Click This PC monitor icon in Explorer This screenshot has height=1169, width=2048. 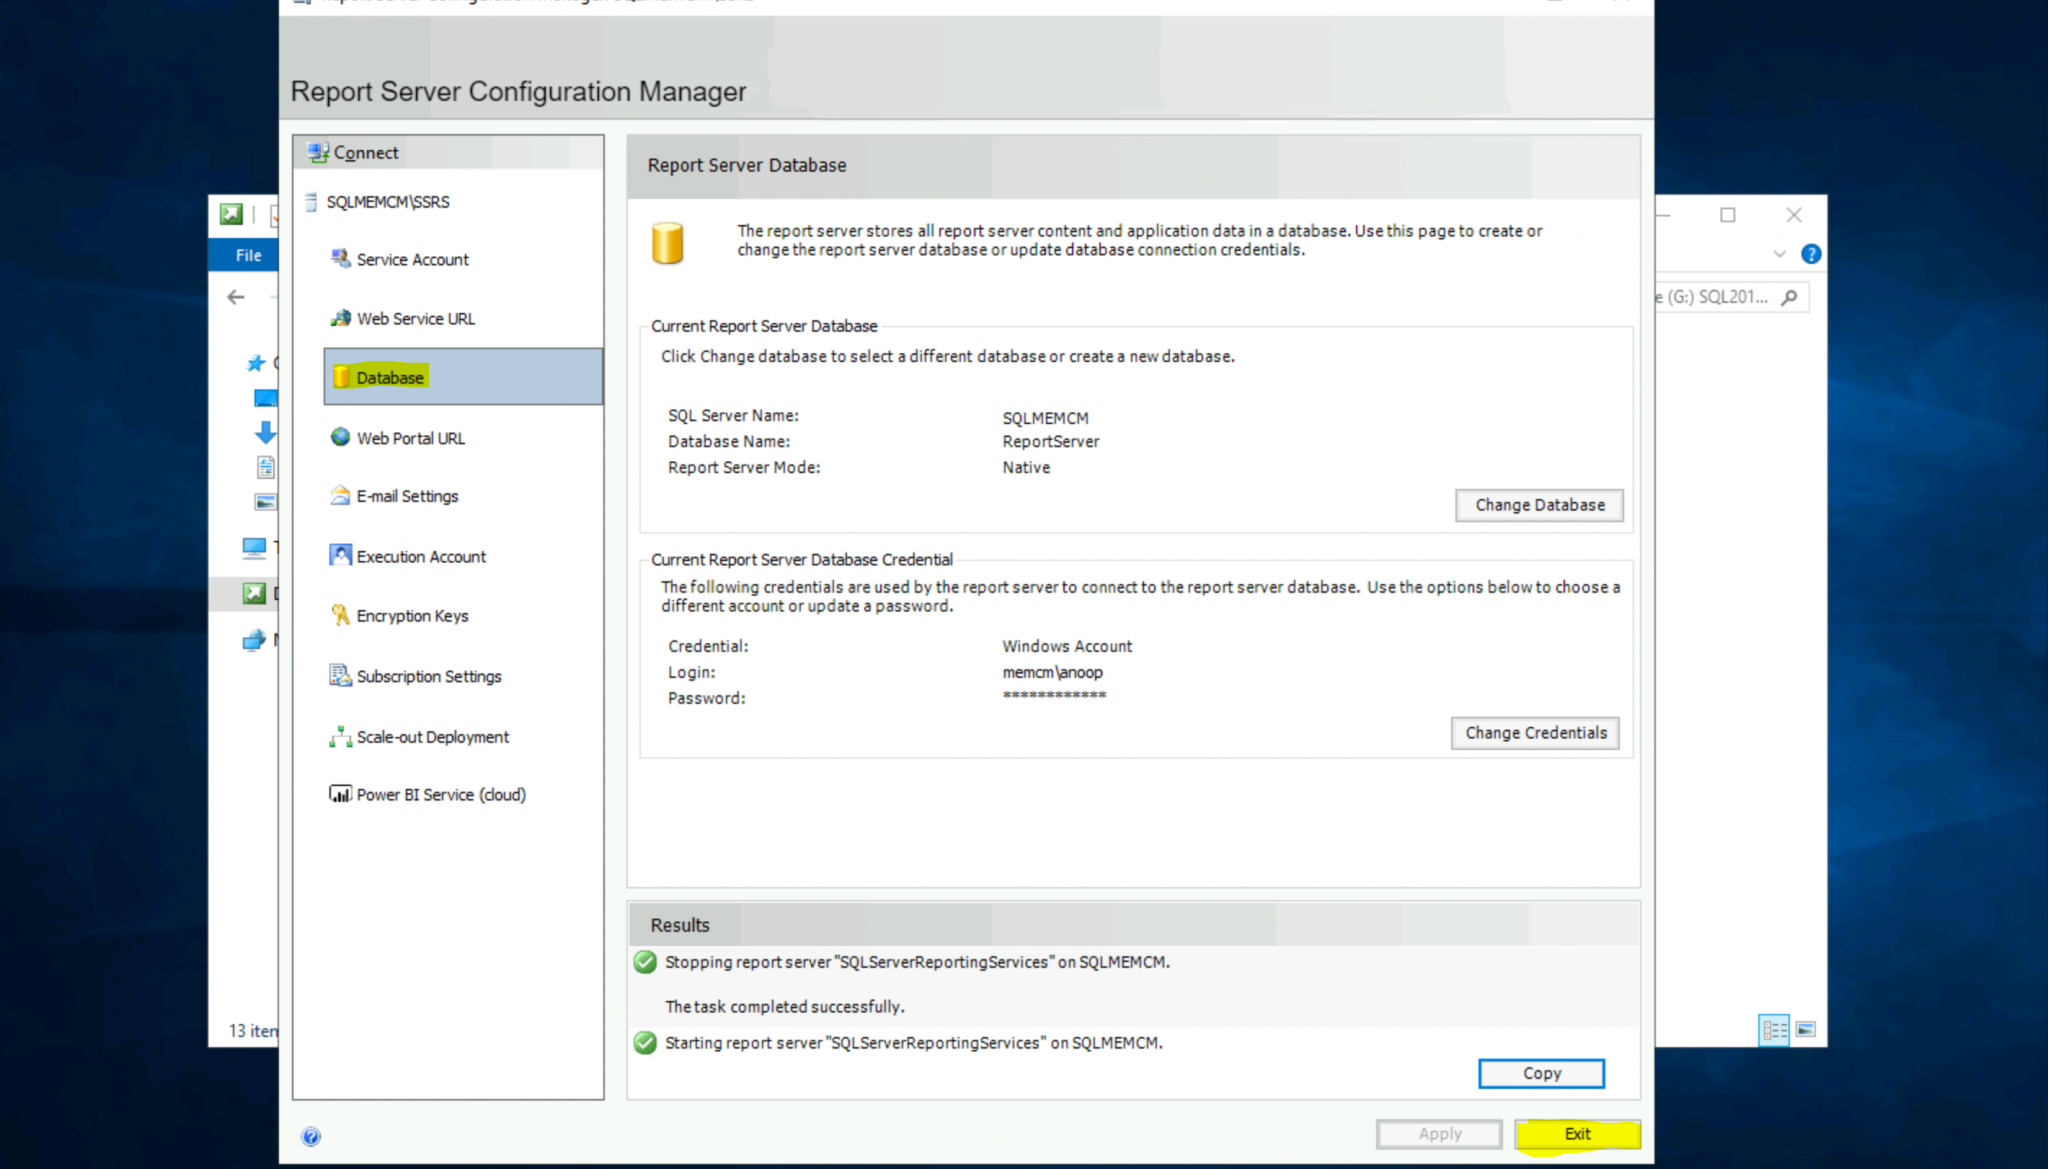click(254, 547)
